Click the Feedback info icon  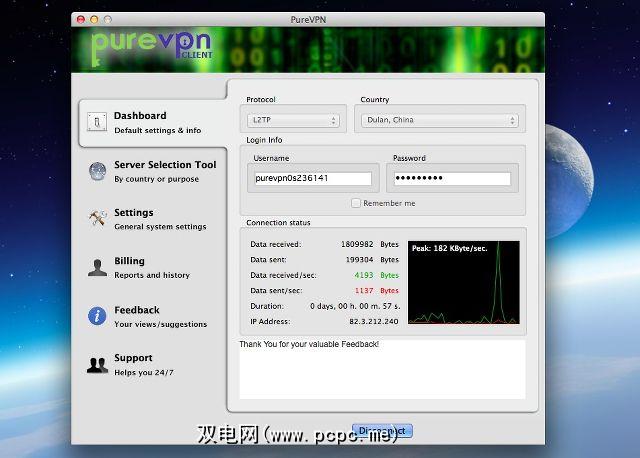coord(97,316)
